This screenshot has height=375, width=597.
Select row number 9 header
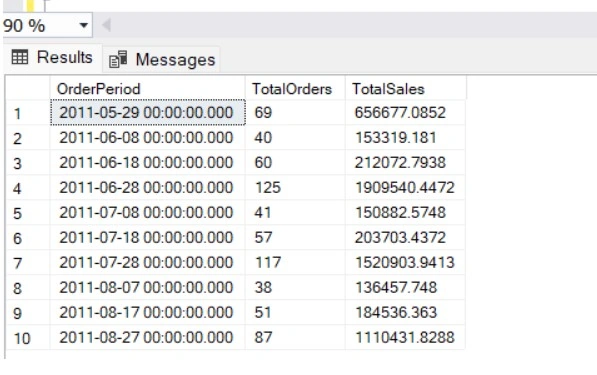coord(28,313)
